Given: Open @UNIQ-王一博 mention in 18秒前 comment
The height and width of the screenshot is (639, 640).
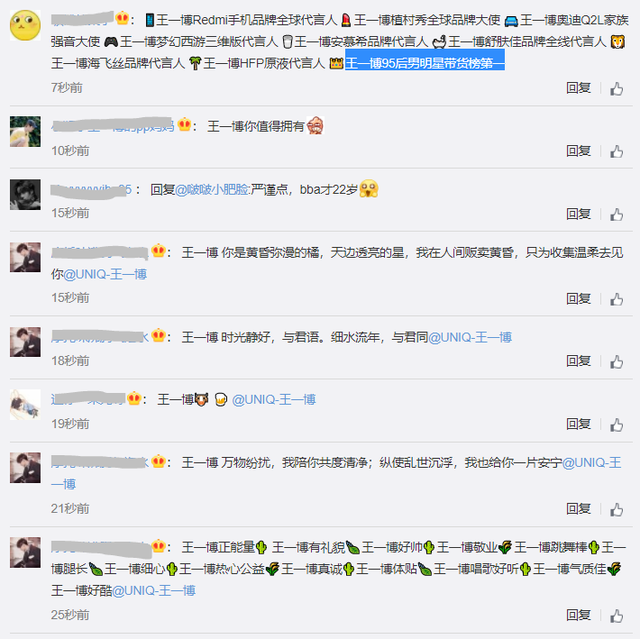Looking at the screenshot, I should pyautogui.click(x=470, y=337).
